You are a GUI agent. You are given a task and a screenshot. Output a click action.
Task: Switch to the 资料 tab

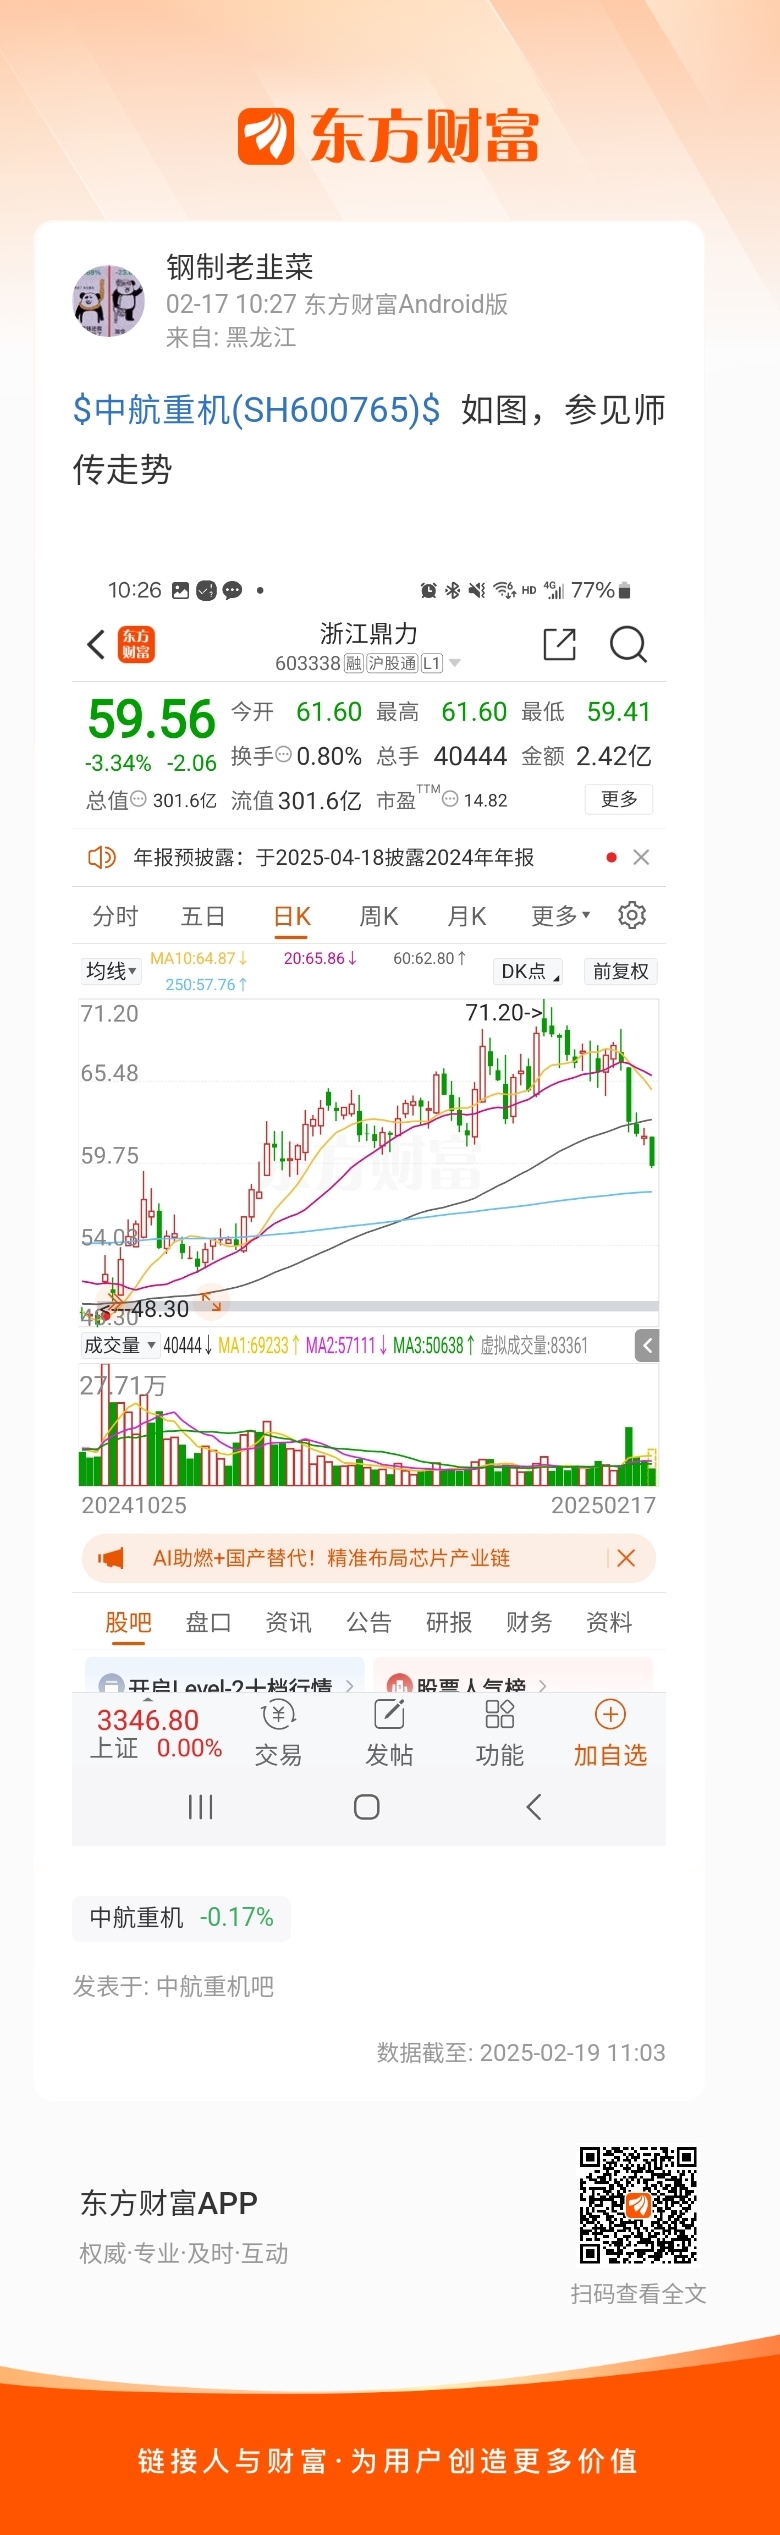(x=609, y=1622)
